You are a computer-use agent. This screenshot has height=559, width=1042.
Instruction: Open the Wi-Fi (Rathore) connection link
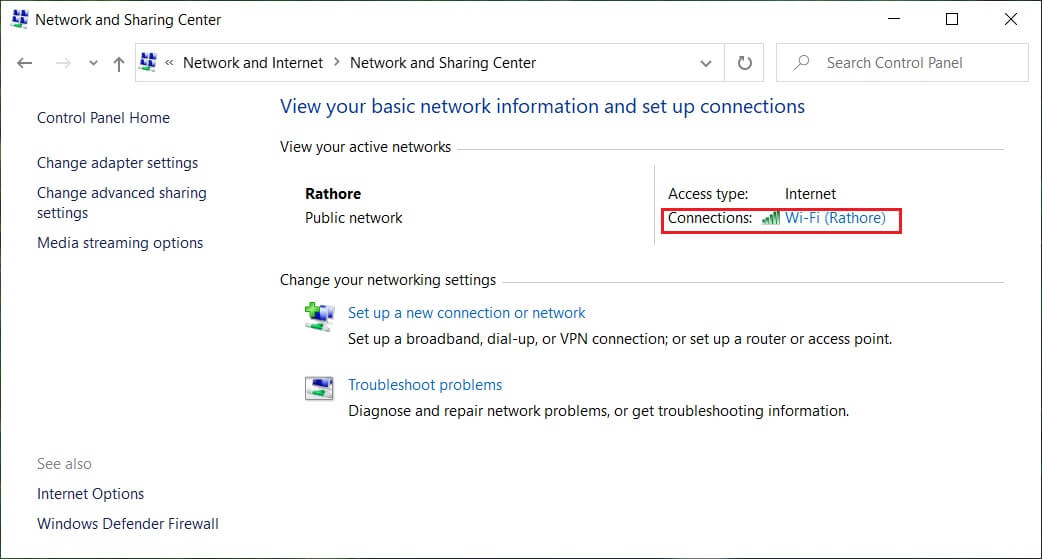[835, 218]
